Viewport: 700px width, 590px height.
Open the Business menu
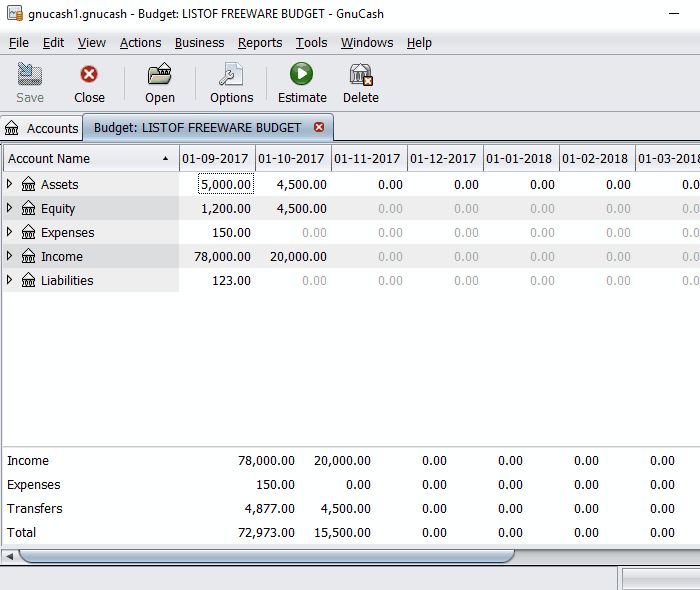coord(199,43)
